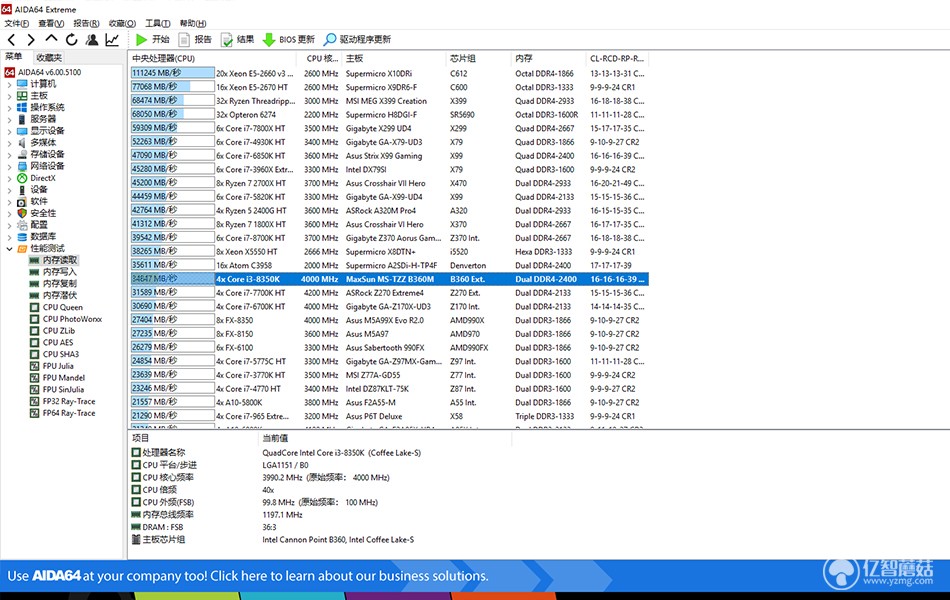Open the 查看(V) menu
The image size is (950, 600).
[51, 23]
